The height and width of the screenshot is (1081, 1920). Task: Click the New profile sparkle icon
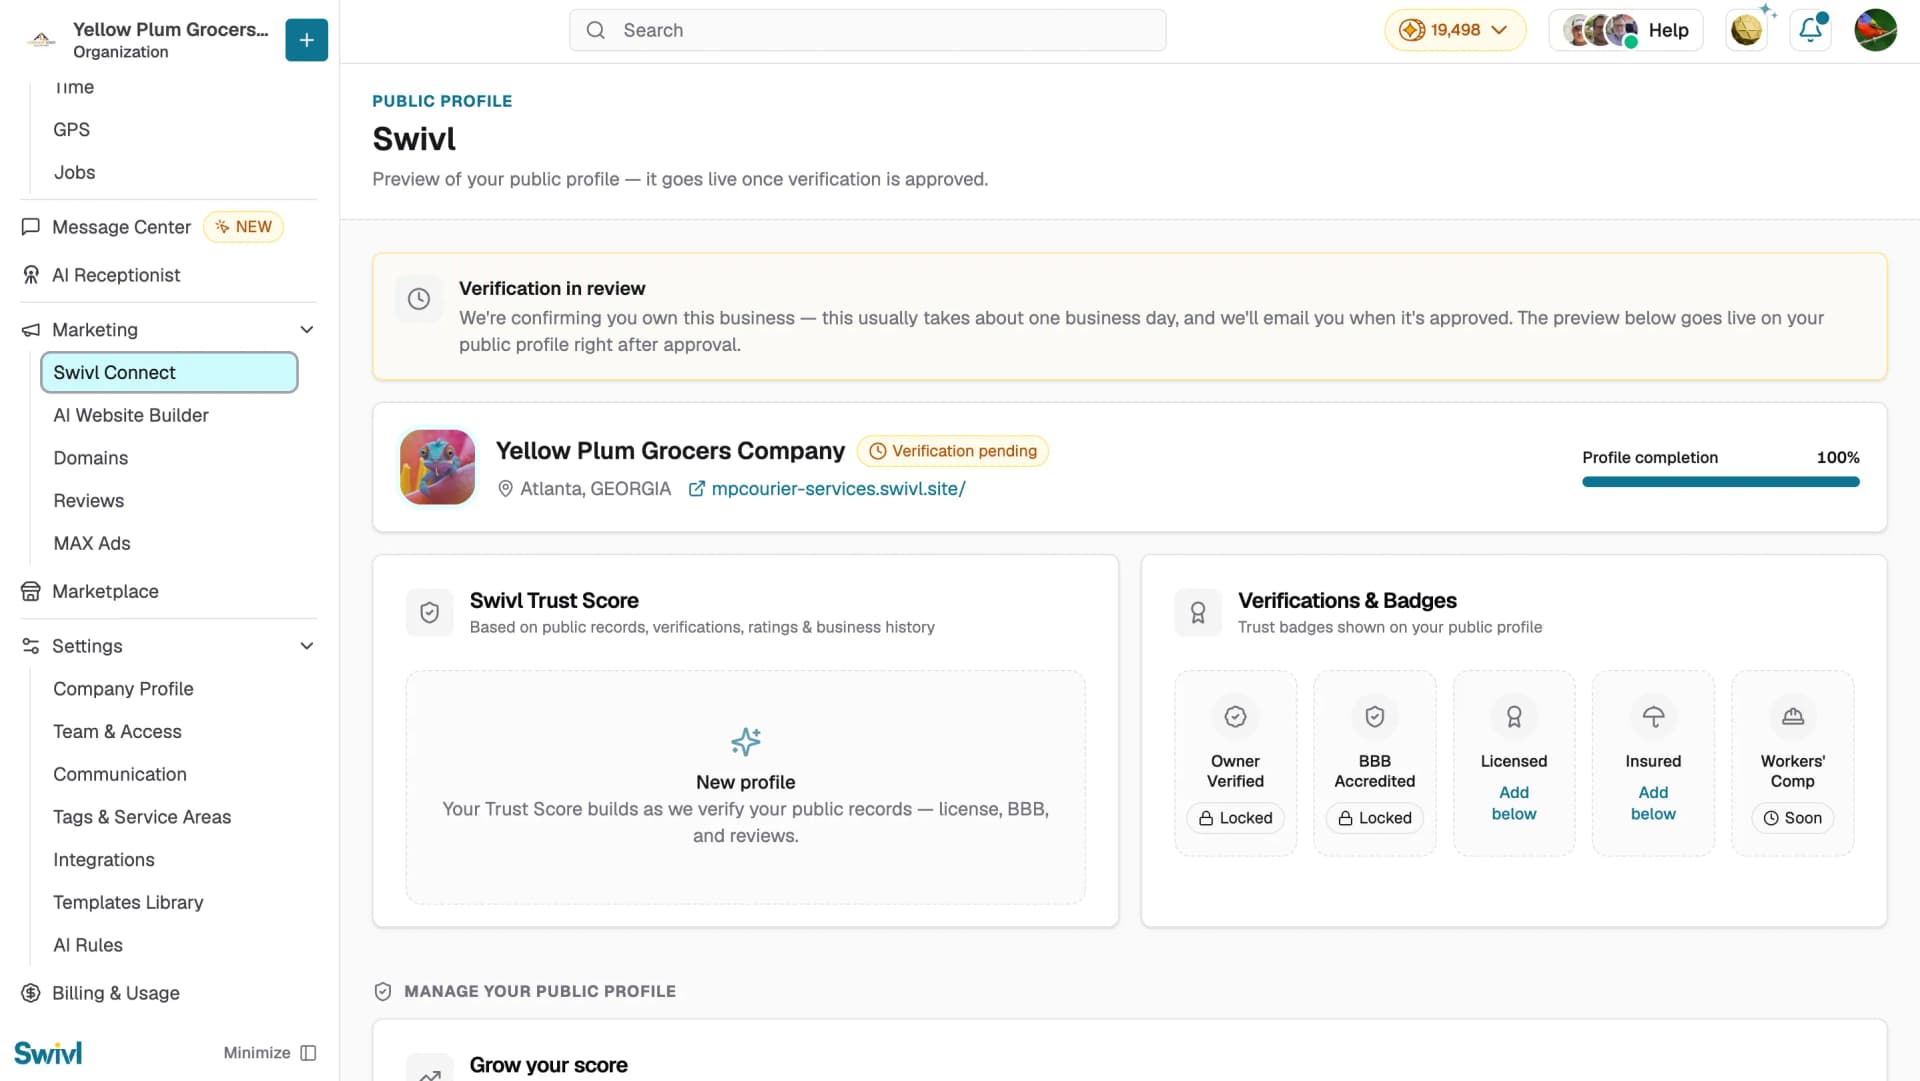746,742
